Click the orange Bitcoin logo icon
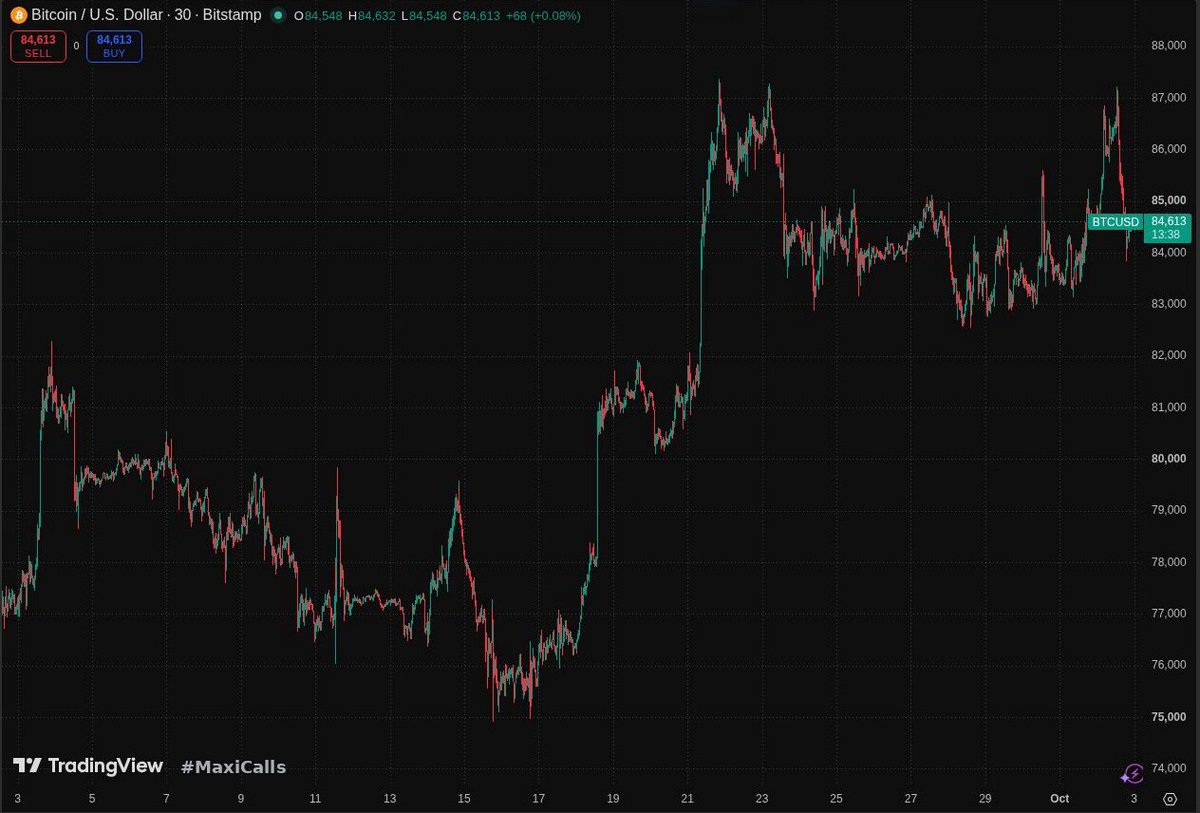Image resolution: width=1200 pixels, height=813 pixels. [18, 15]
